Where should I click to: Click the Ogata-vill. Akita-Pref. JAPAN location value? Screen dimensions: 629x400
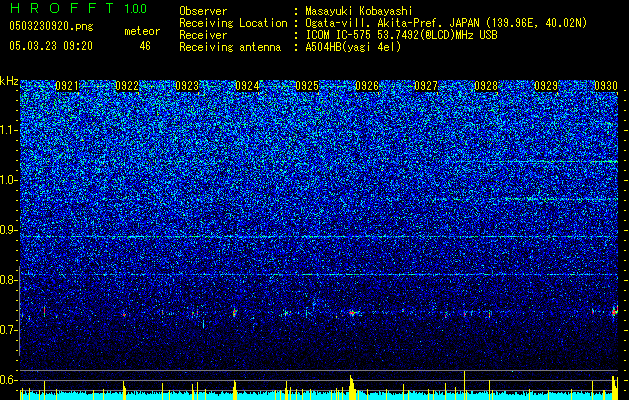pyautogui.click(x=446, y=23)
